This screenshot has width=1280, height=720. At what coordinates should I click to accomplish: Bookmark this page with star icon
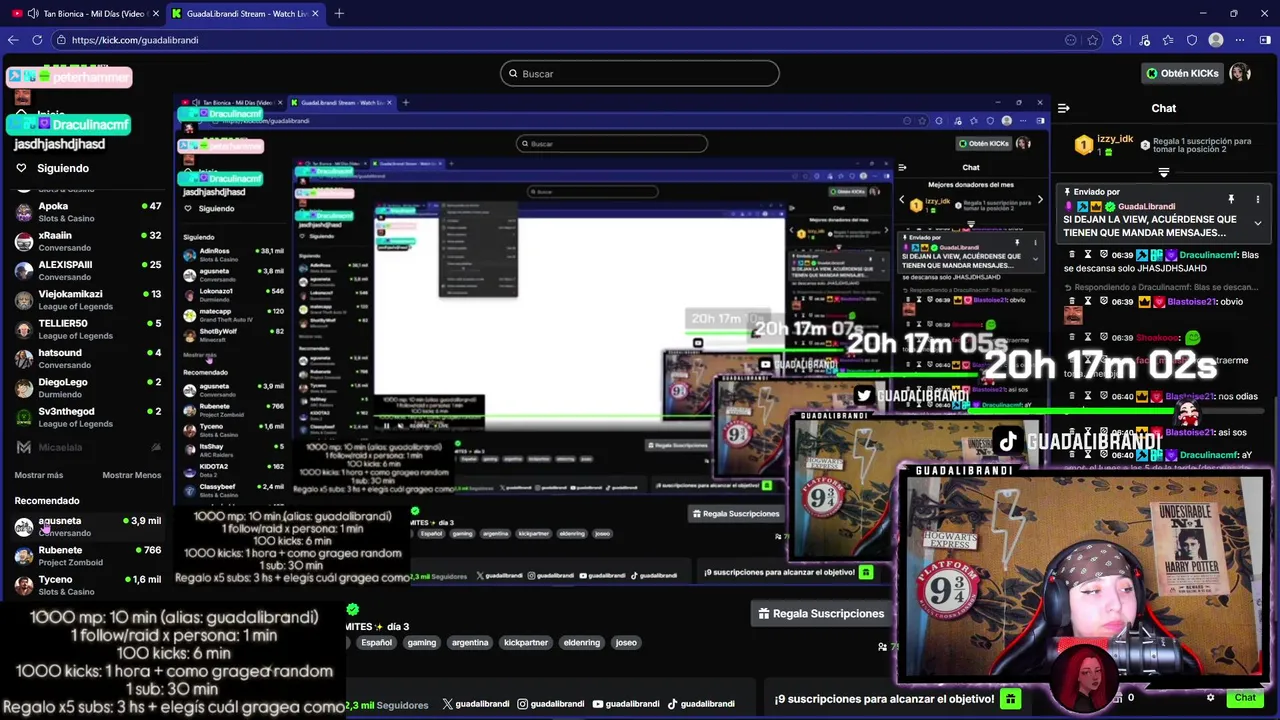1092,40
